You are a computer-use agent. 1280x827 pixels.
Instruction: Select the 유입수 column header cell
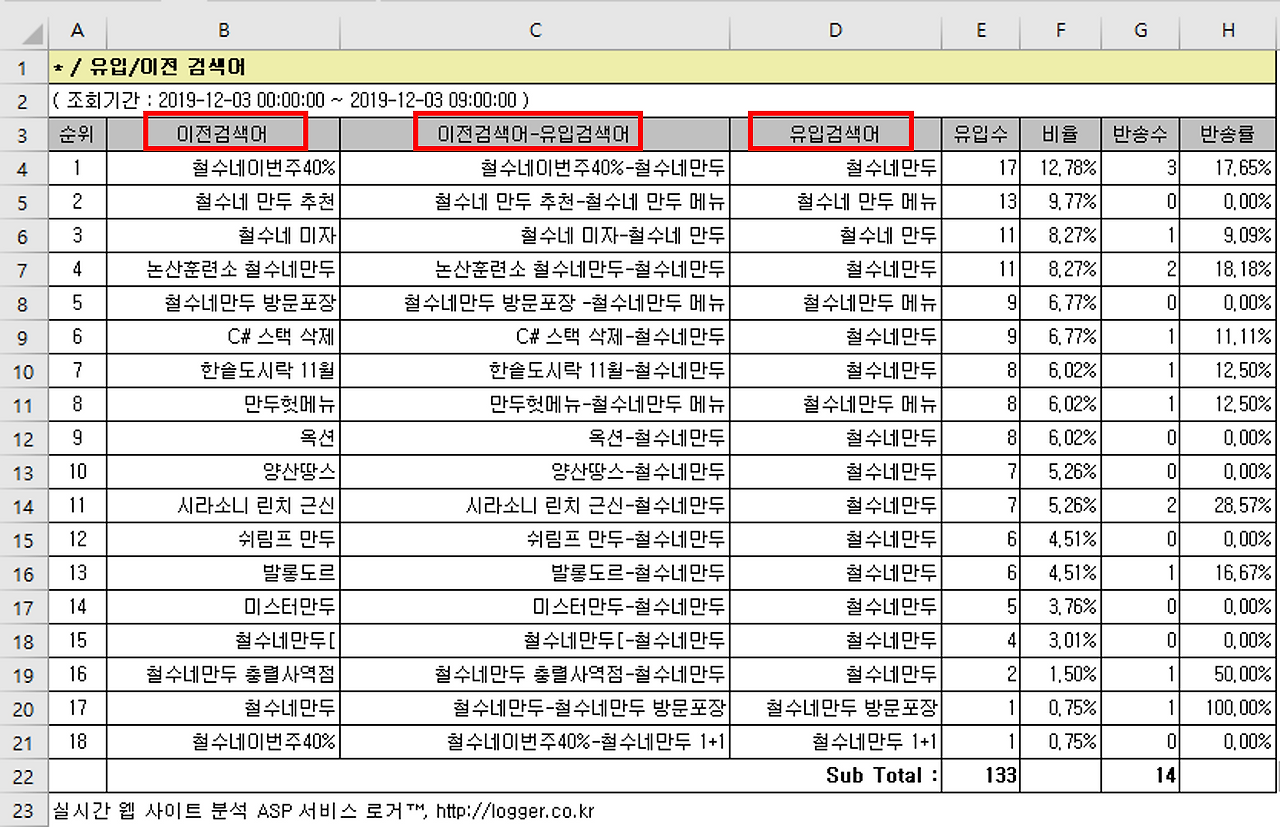tap(981, 135)
